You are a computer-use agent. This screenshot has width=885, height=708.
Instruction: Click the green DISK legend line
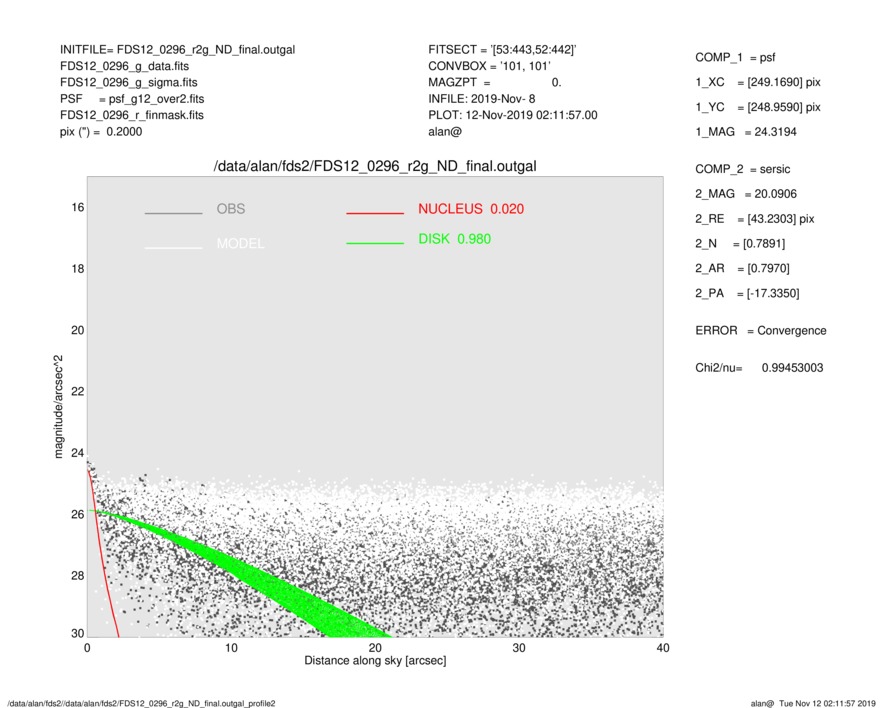[375, 242]
